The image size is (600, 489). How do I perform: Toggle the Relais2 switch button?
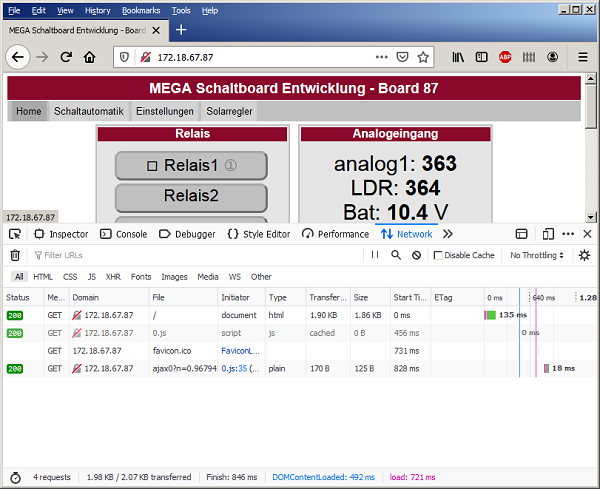[x=191, y=196]
